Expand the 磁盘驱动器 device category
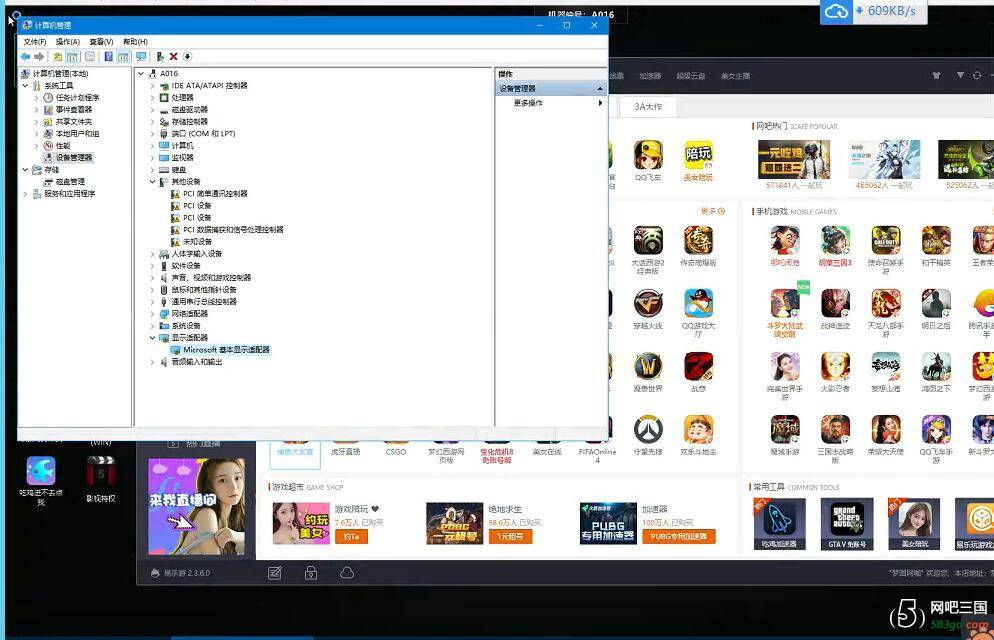994x640 pixels. pyautogui.click(x=152, y=110)
